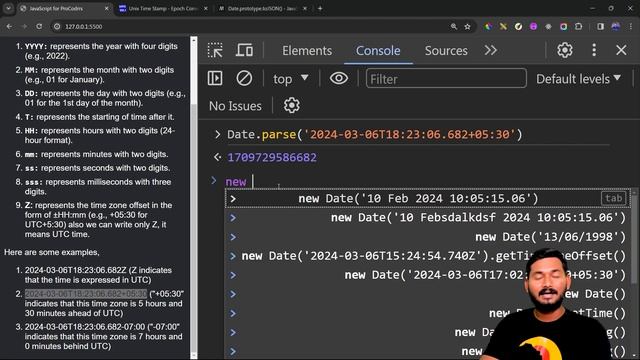Open the top JavaScript context dropdown
This screenshot has width=640, height=360.
pyautogui.click(x=291, y=79)
